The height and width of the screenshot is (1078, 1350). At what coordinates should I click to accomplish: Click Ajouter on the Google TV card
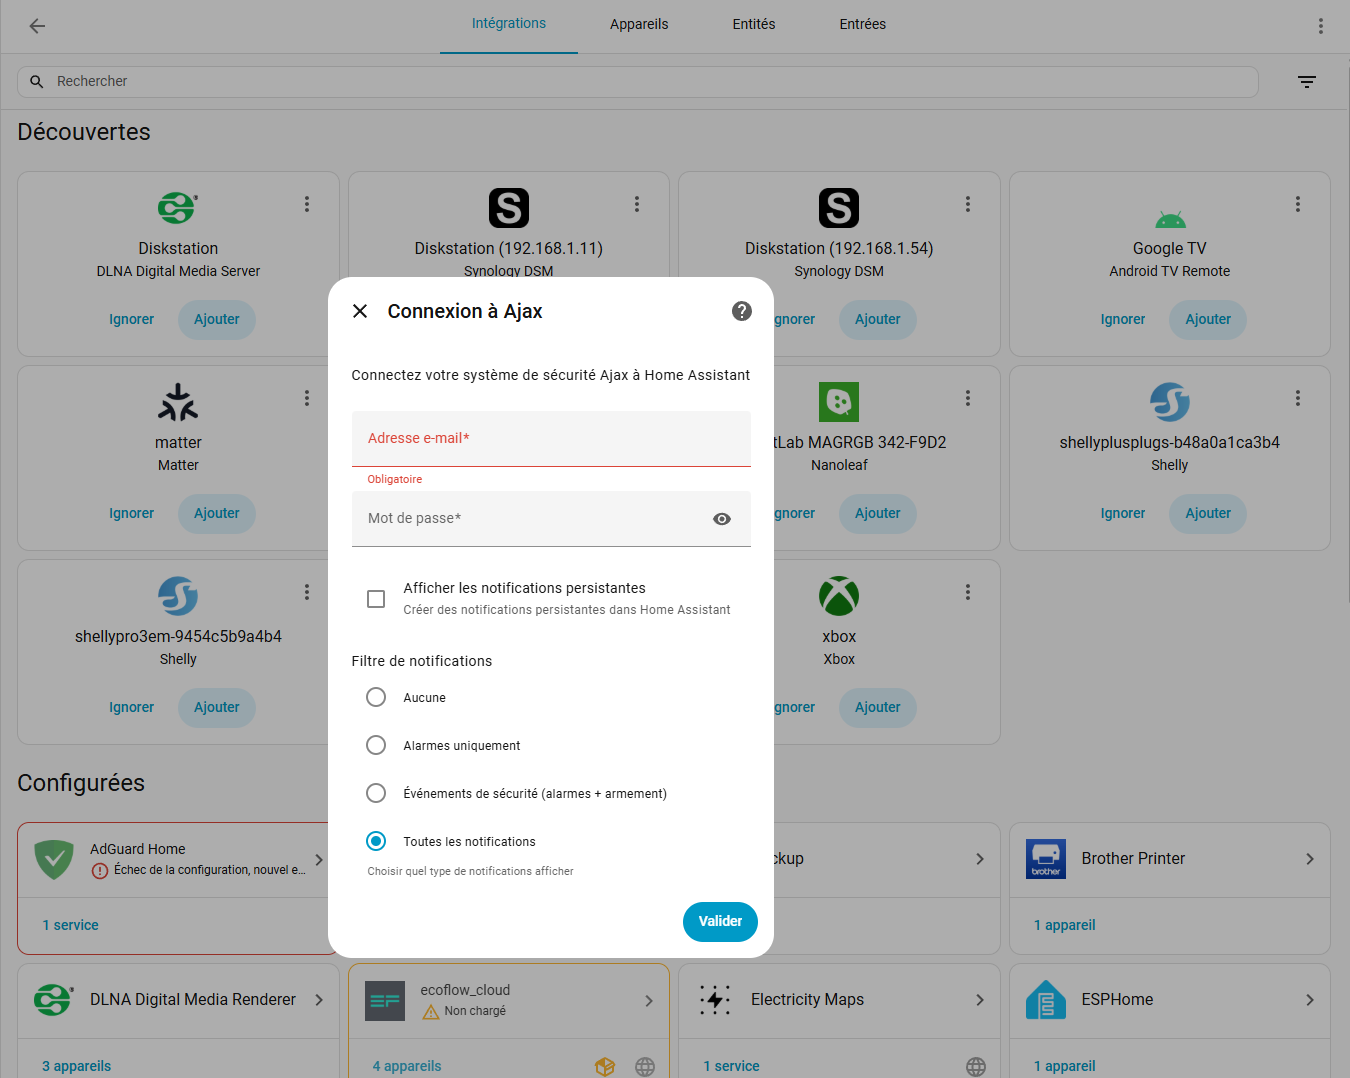[x=1207, y=319]
